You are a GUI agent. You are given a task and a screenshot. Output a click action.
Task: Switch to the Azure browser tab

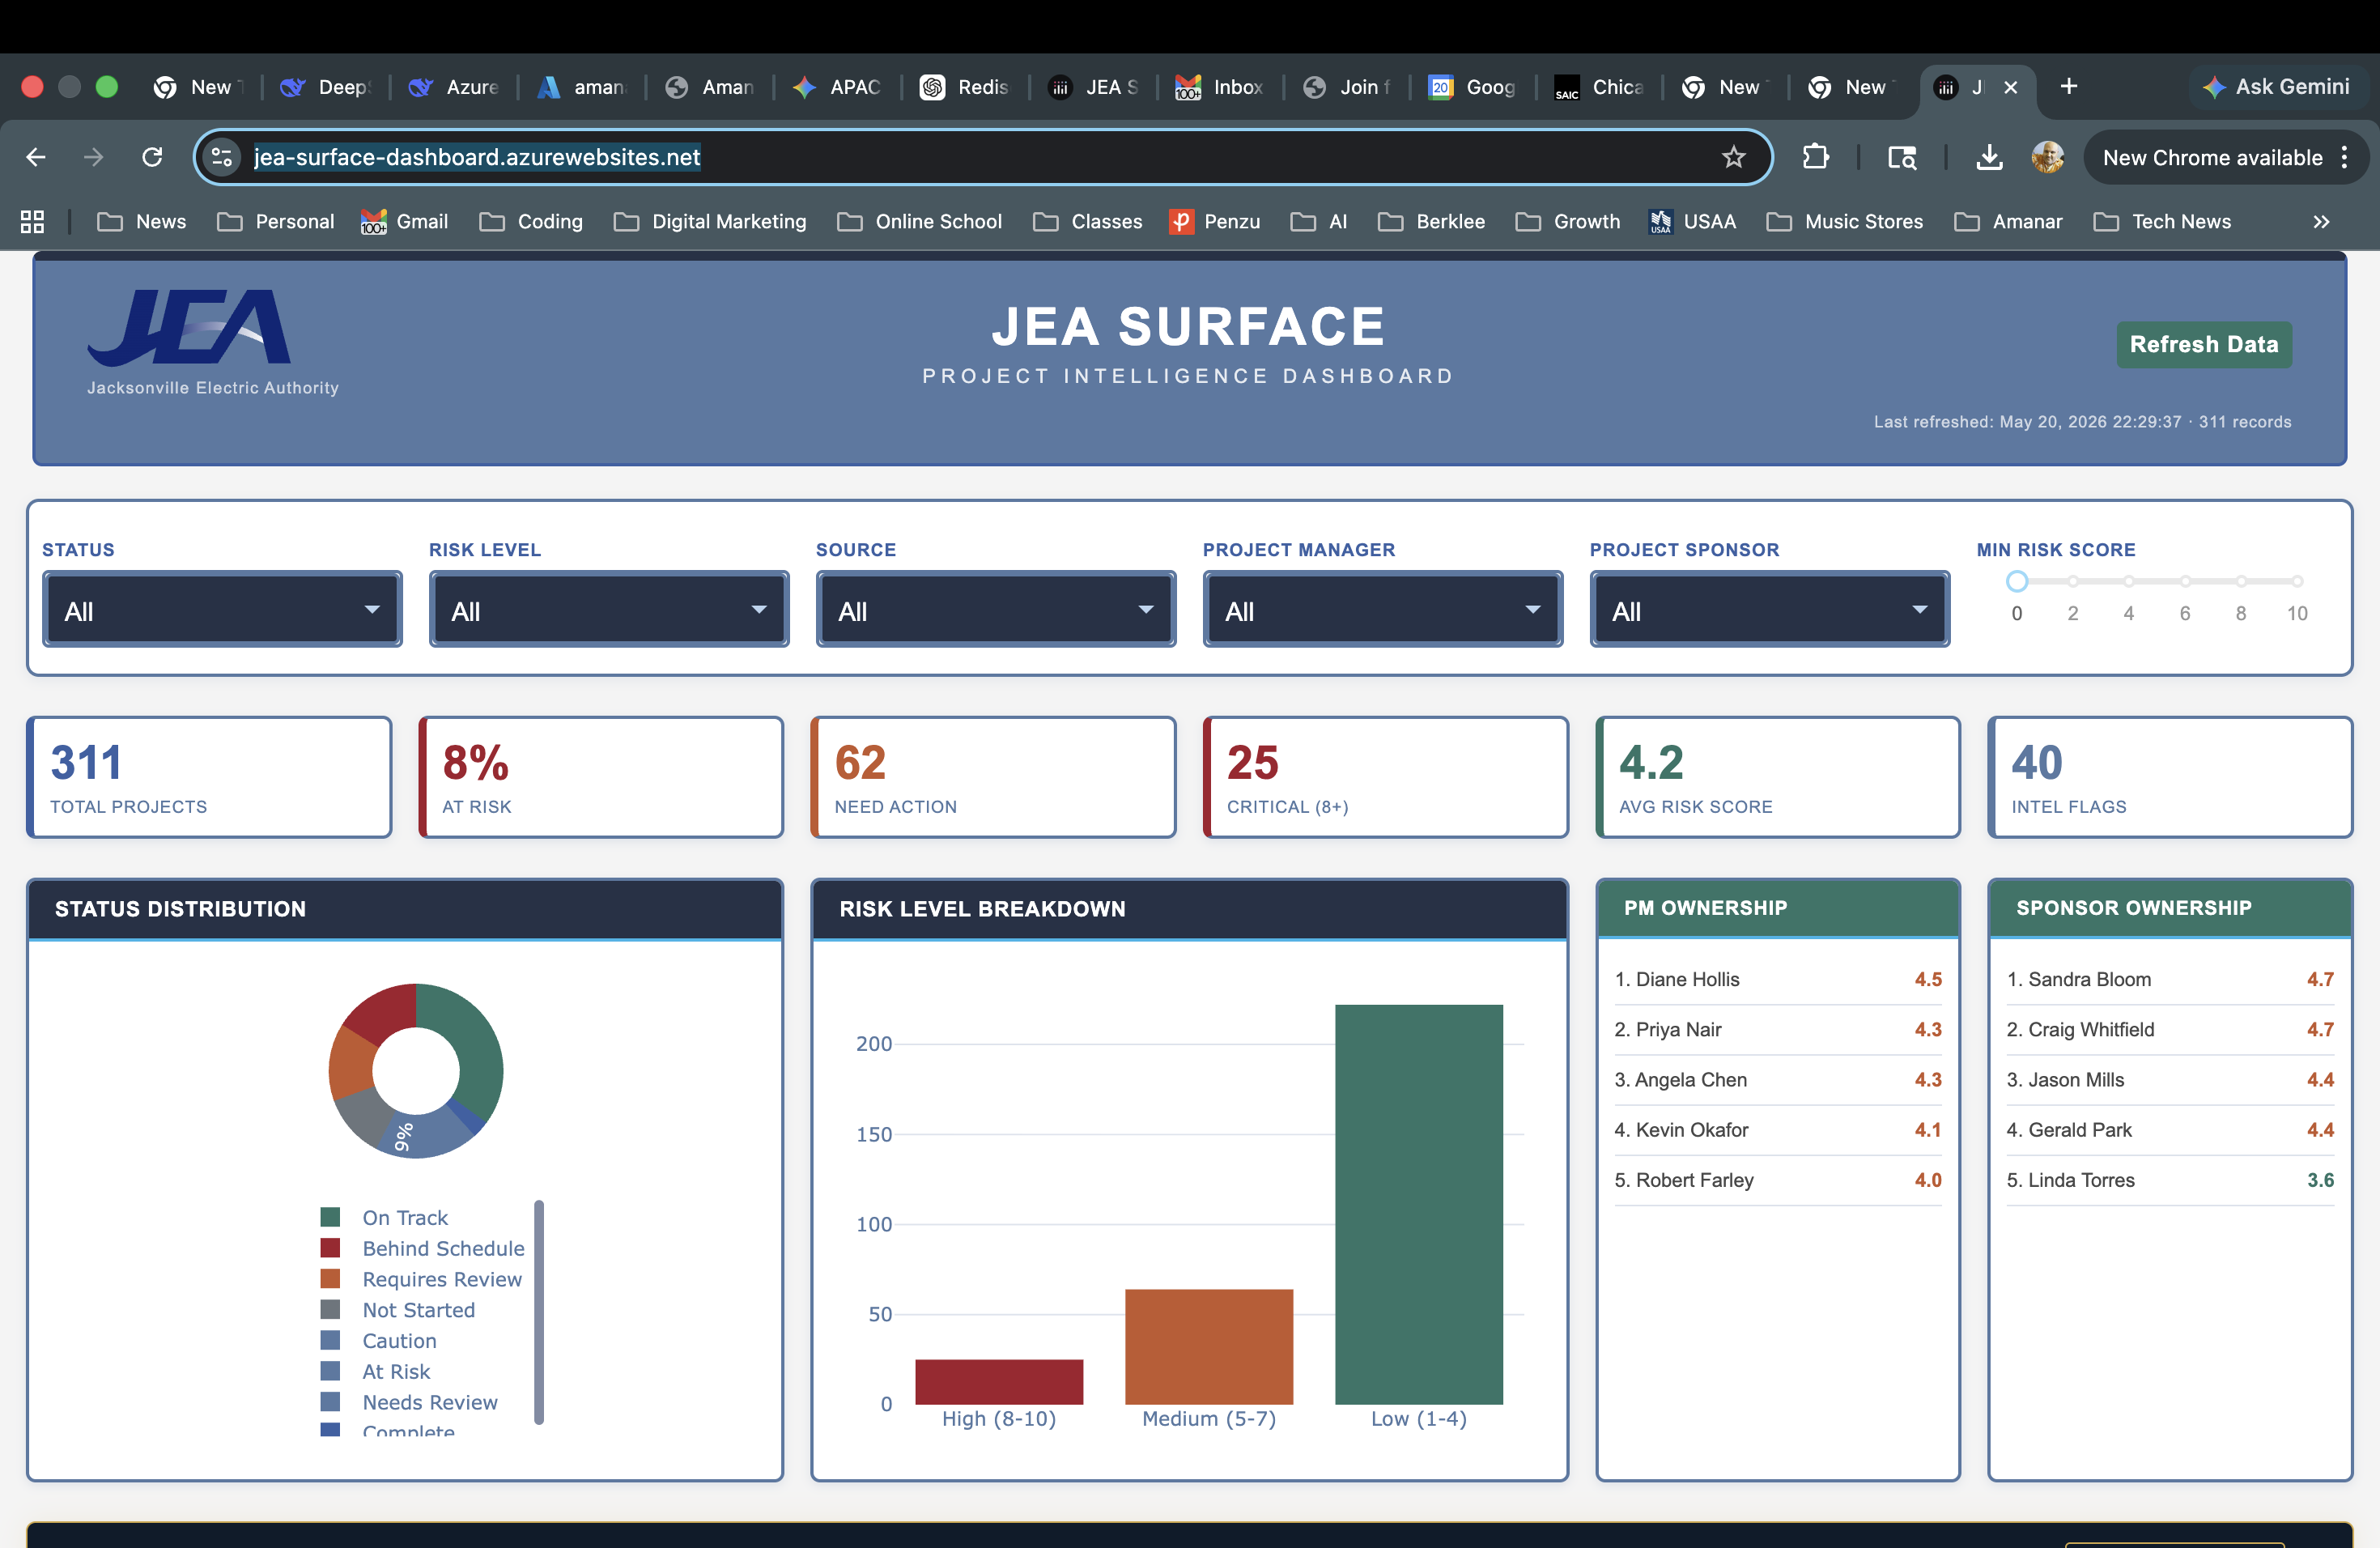coord(454,87)
